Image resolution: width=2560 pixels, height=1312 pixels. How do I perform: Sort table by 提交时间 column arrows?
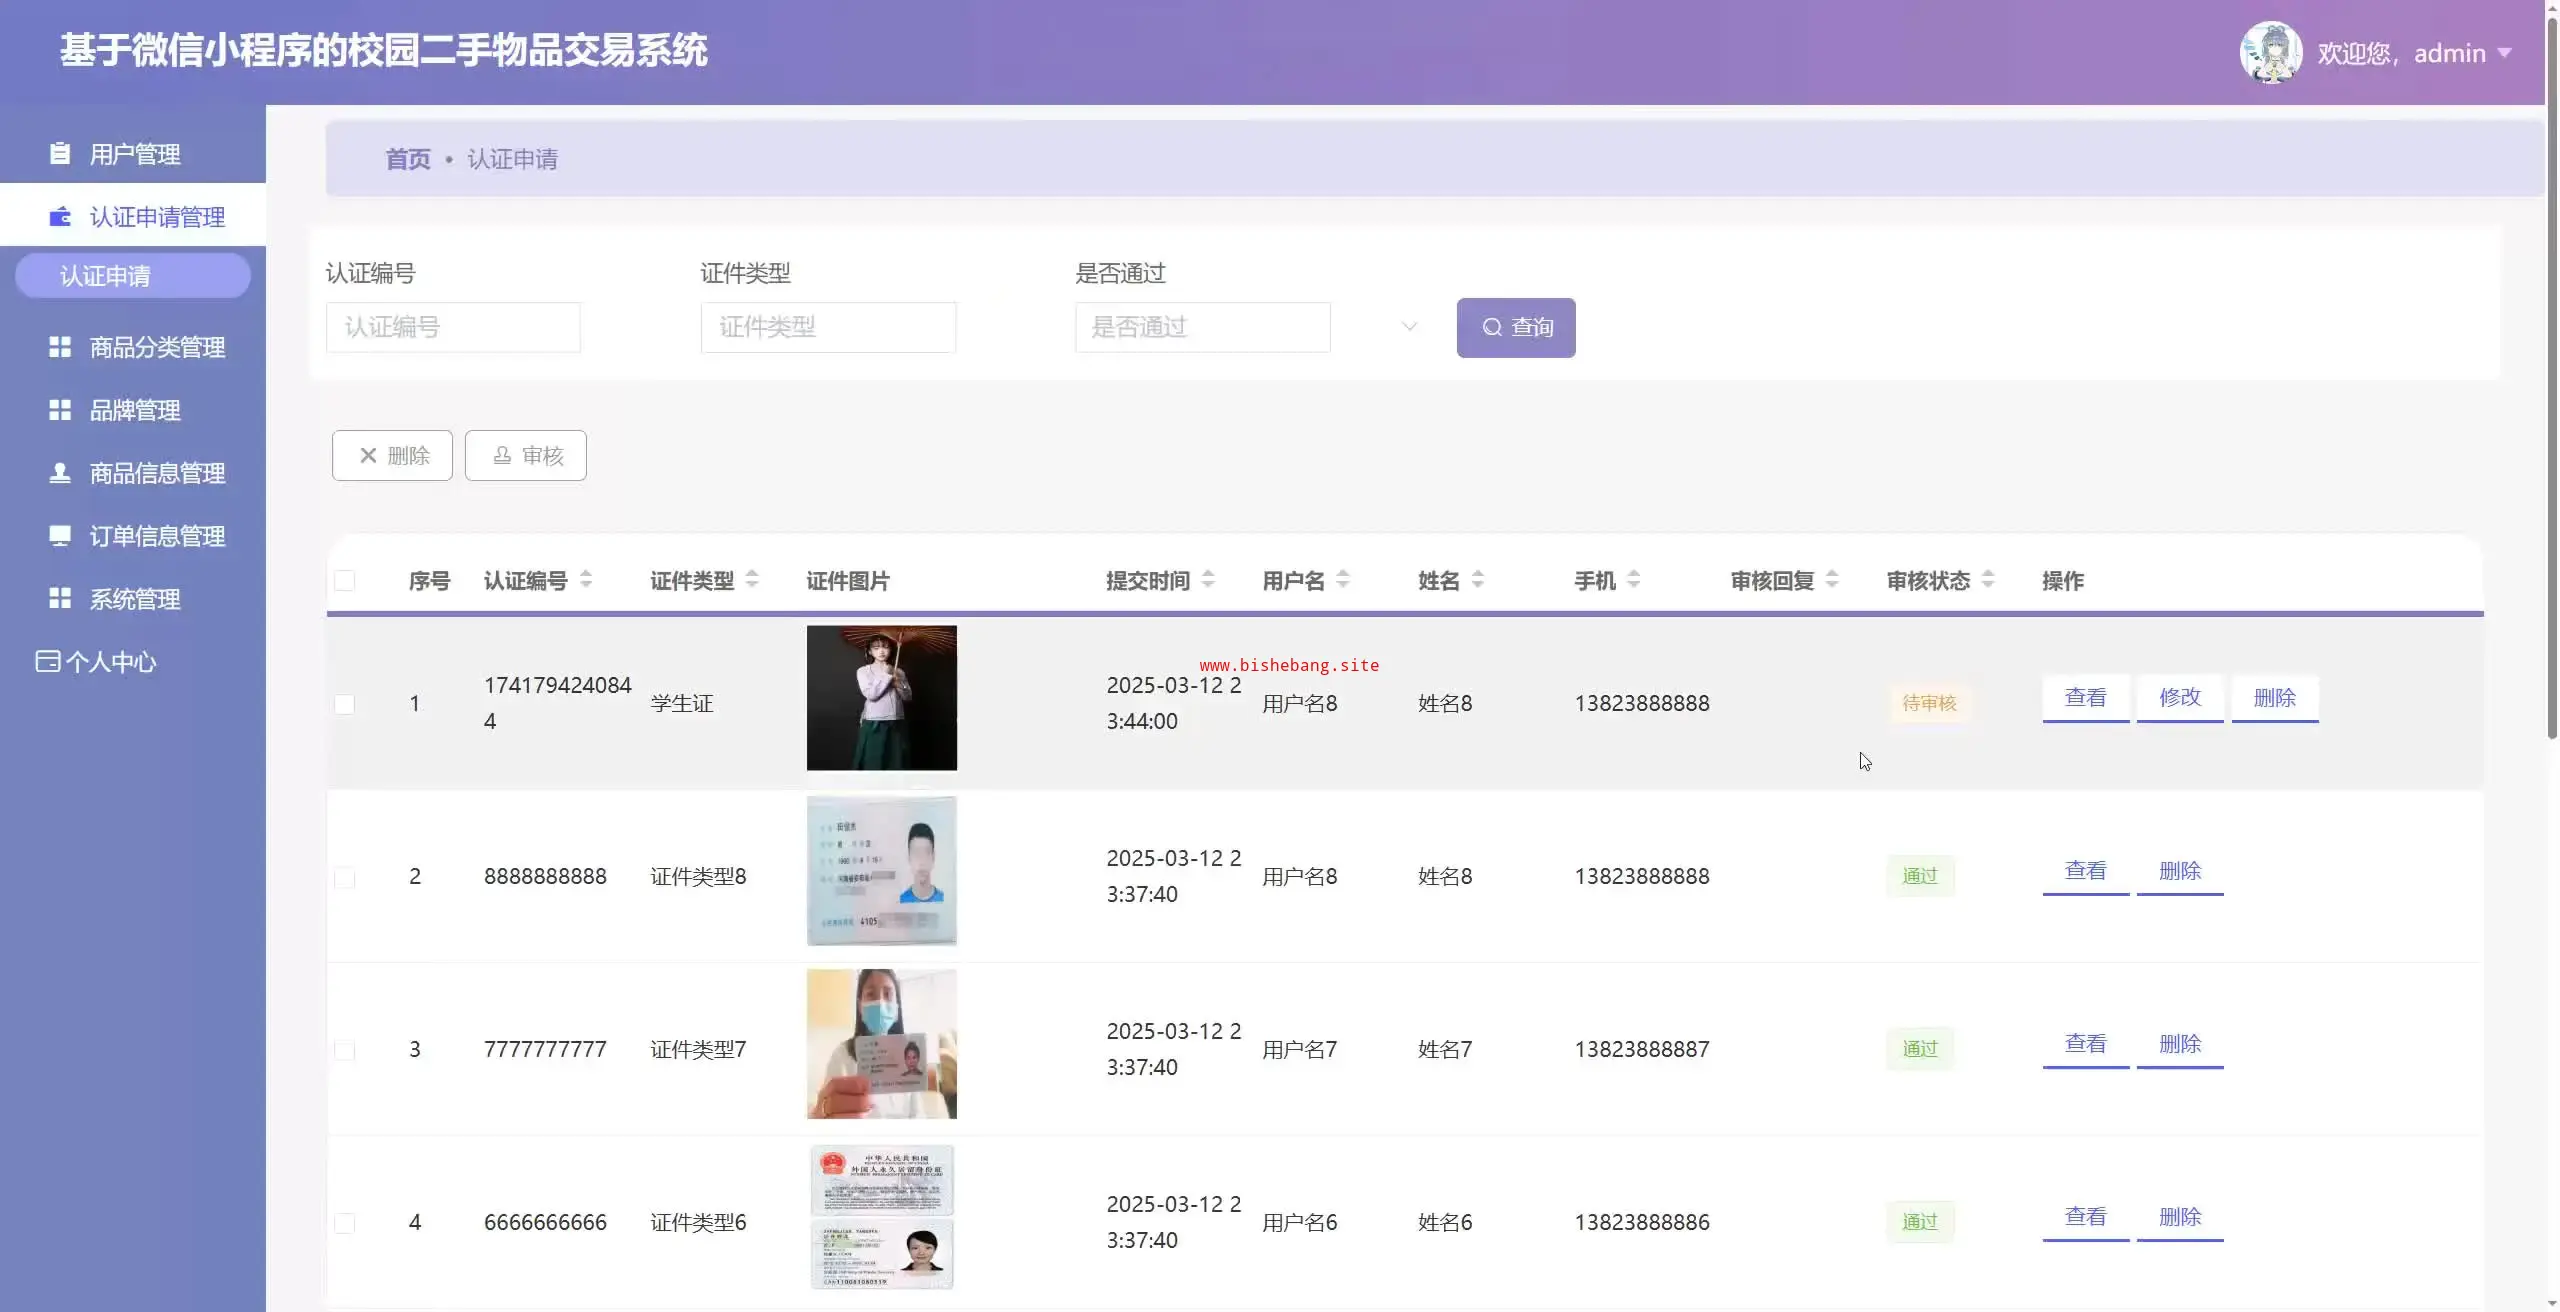click(x=1208, y=579)
